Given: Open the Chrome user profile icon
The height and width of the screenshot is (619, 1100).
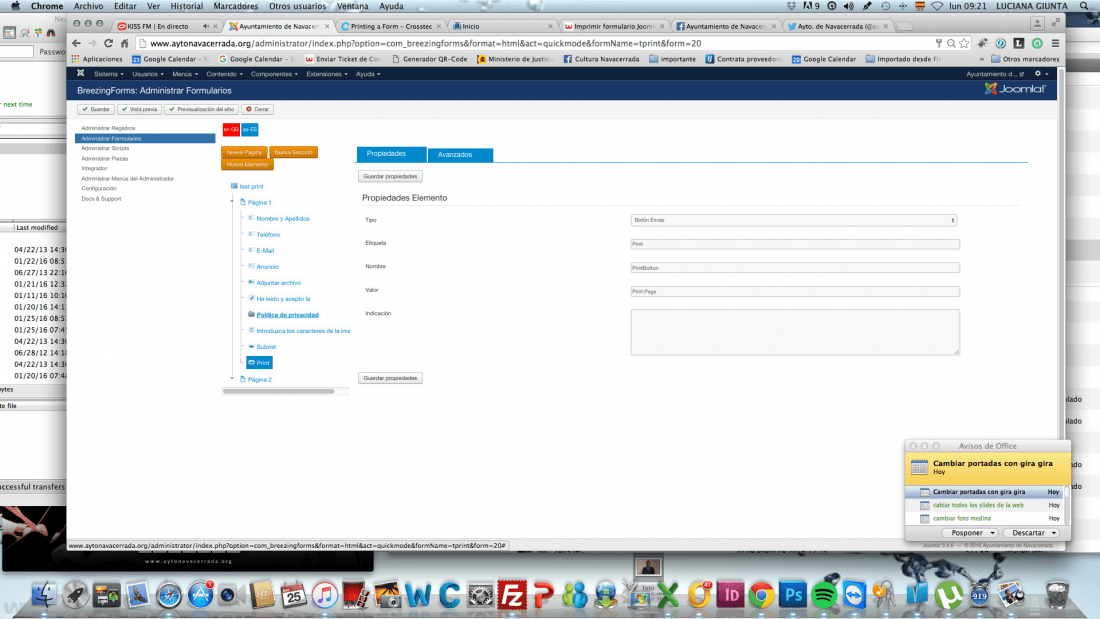Looking at the screenshot, I should click(x=1038, y=25).
